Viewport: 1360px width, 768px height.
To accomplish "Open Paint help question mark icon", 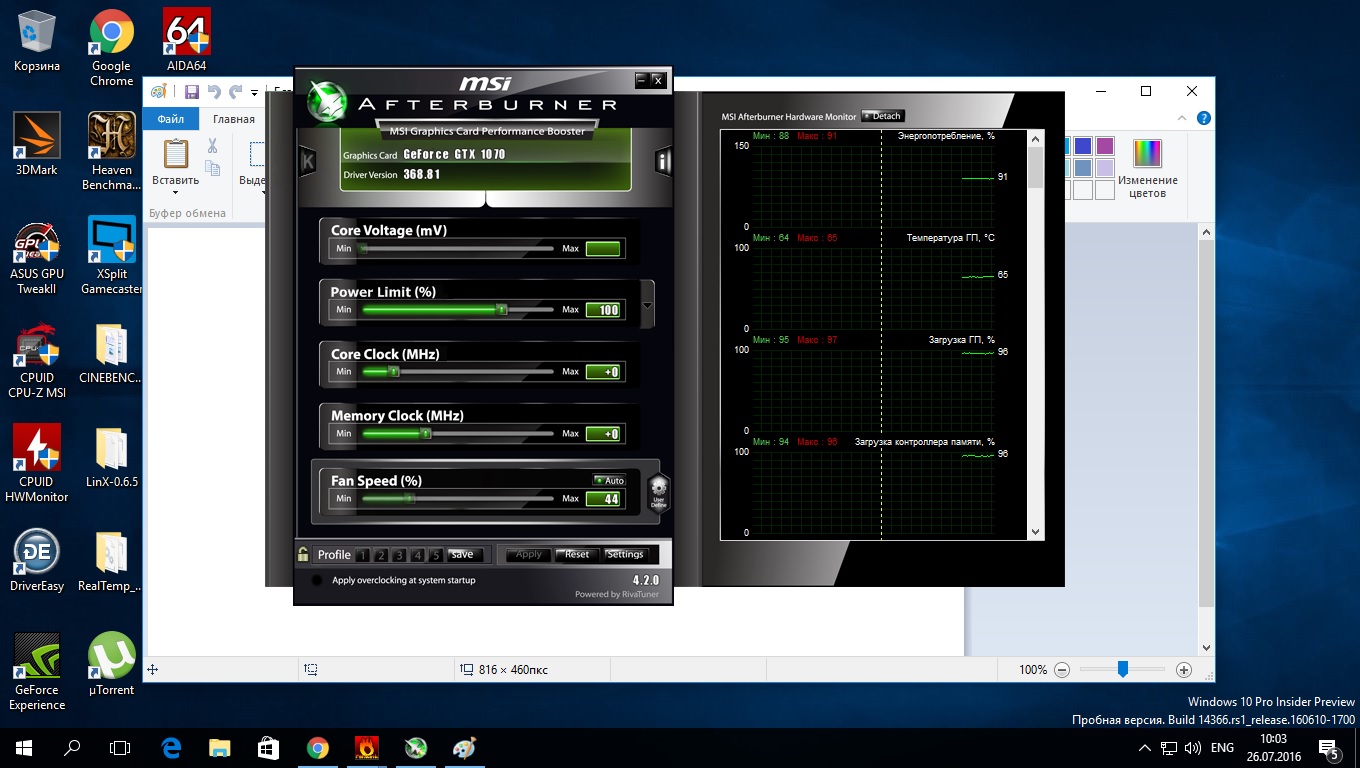I will [1204, 118].
